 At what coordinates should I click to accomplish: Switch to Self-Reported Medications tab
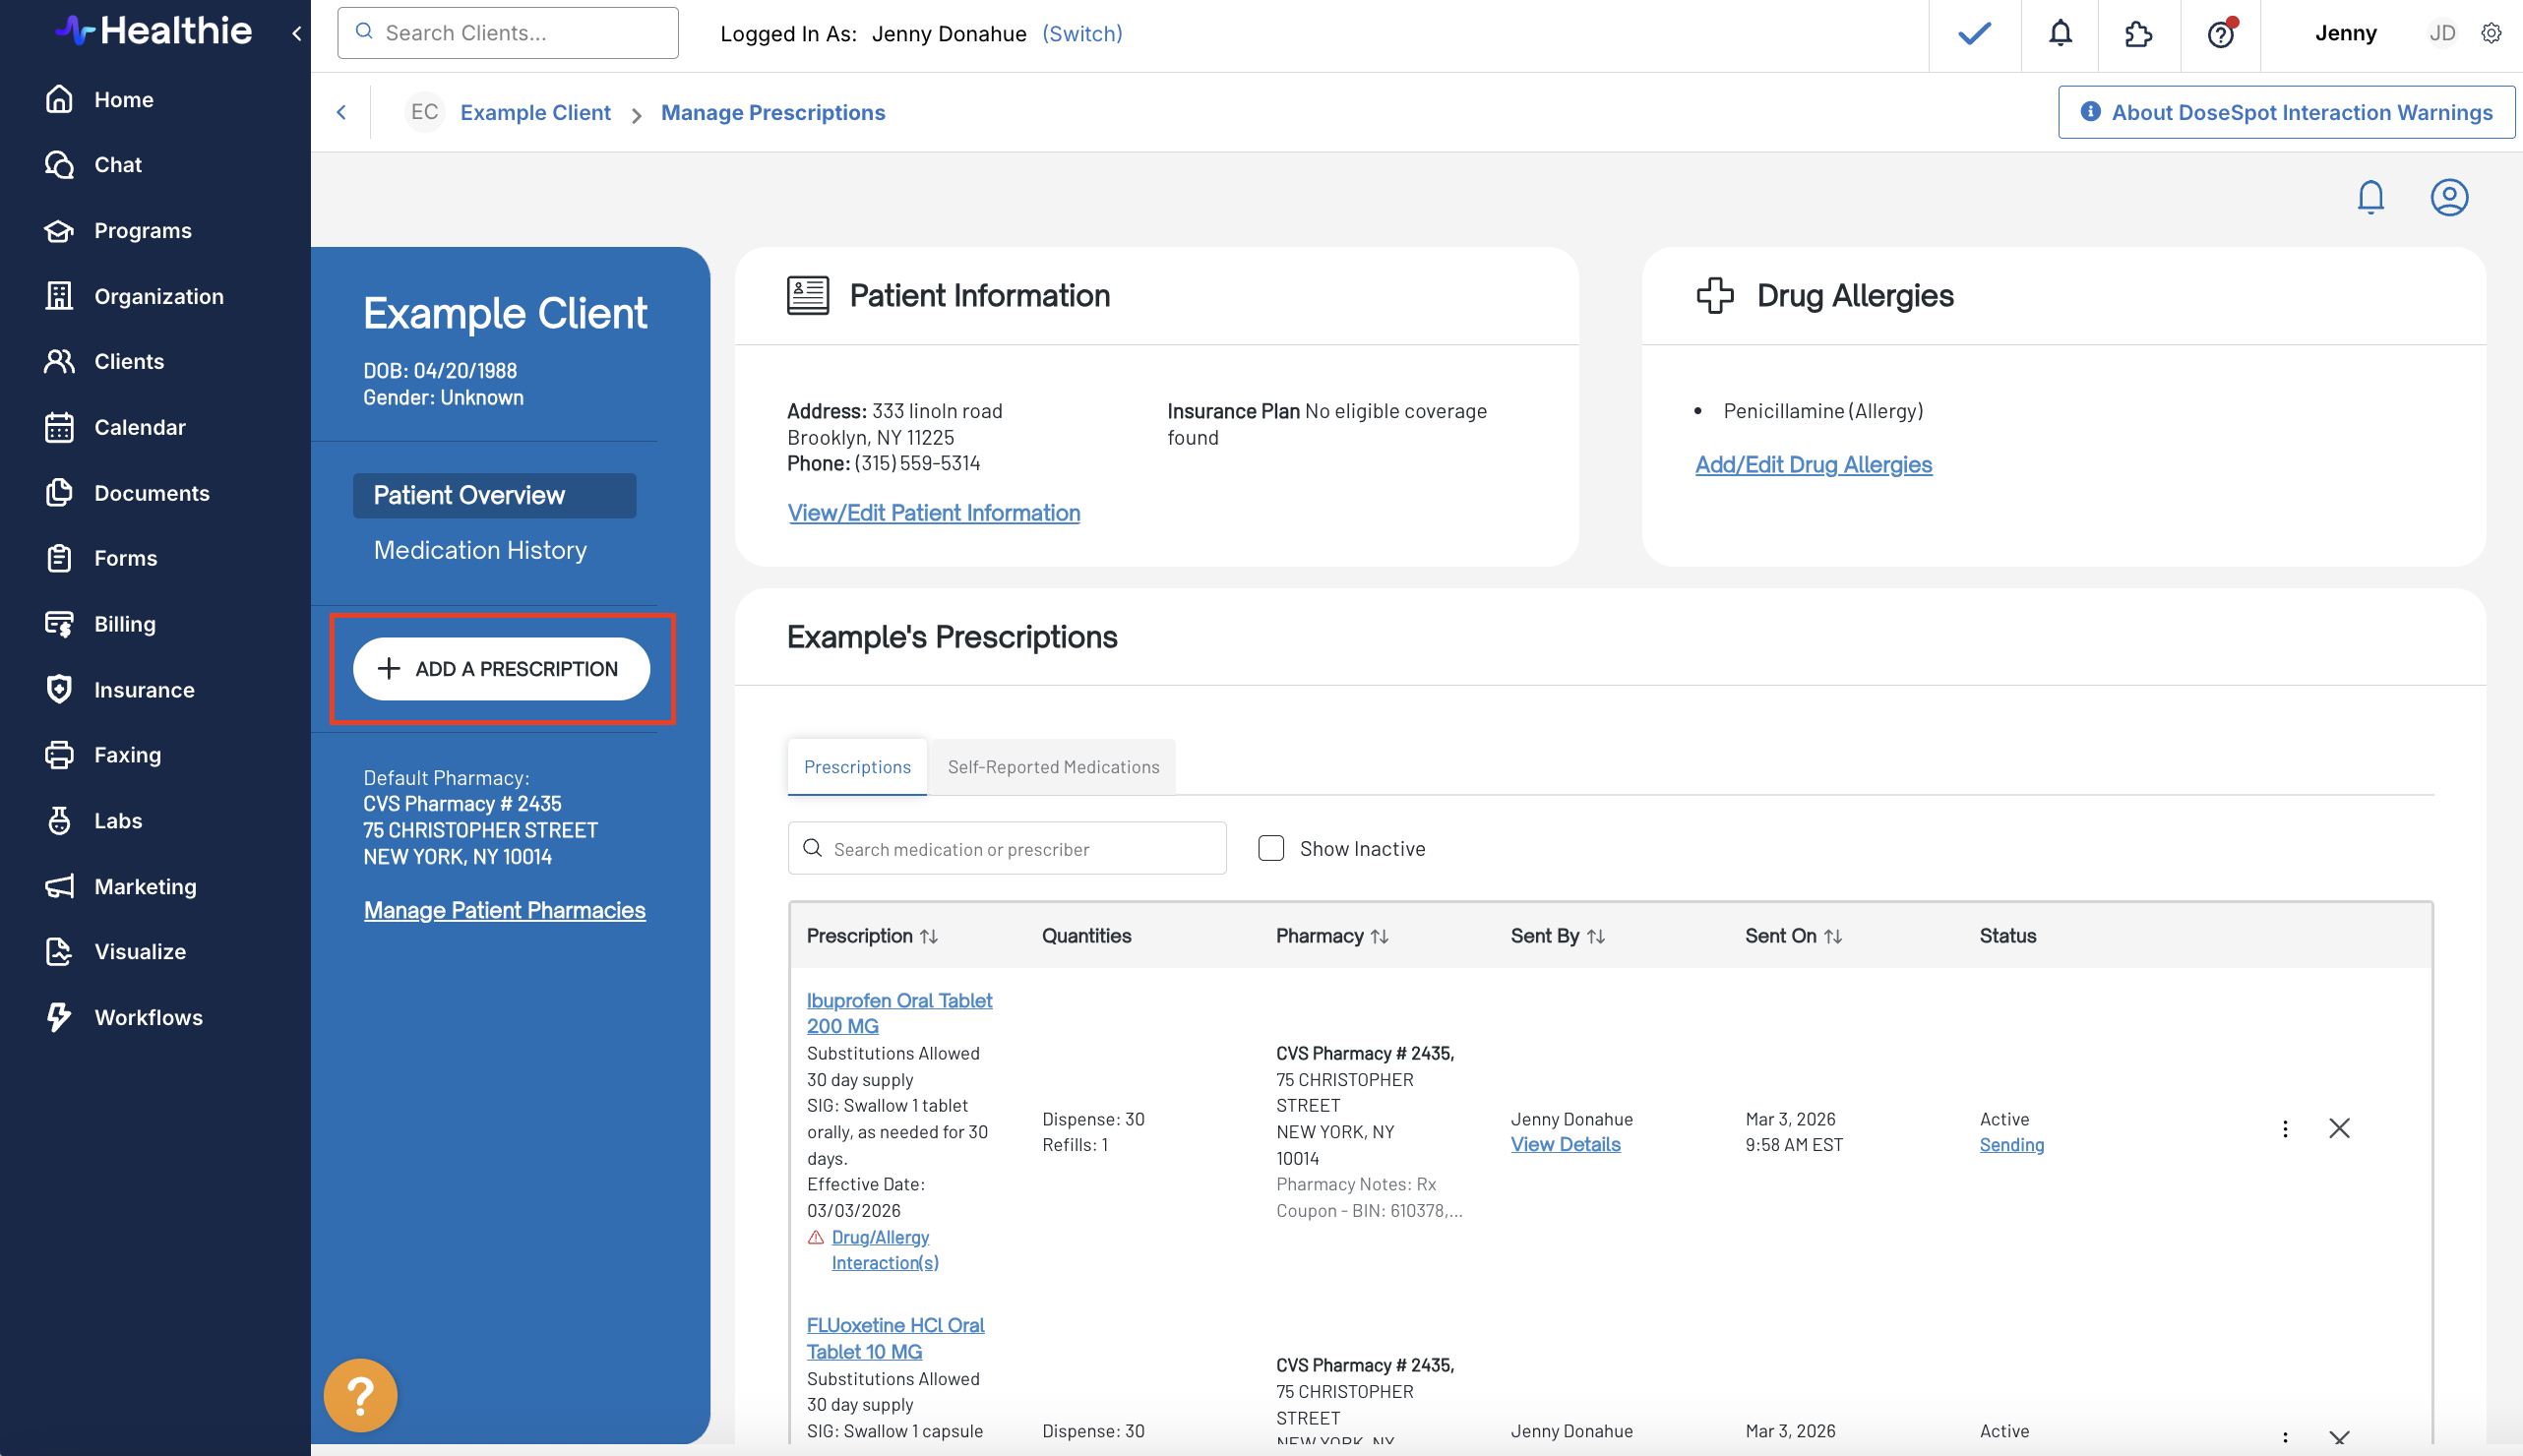click(1053, 767)
